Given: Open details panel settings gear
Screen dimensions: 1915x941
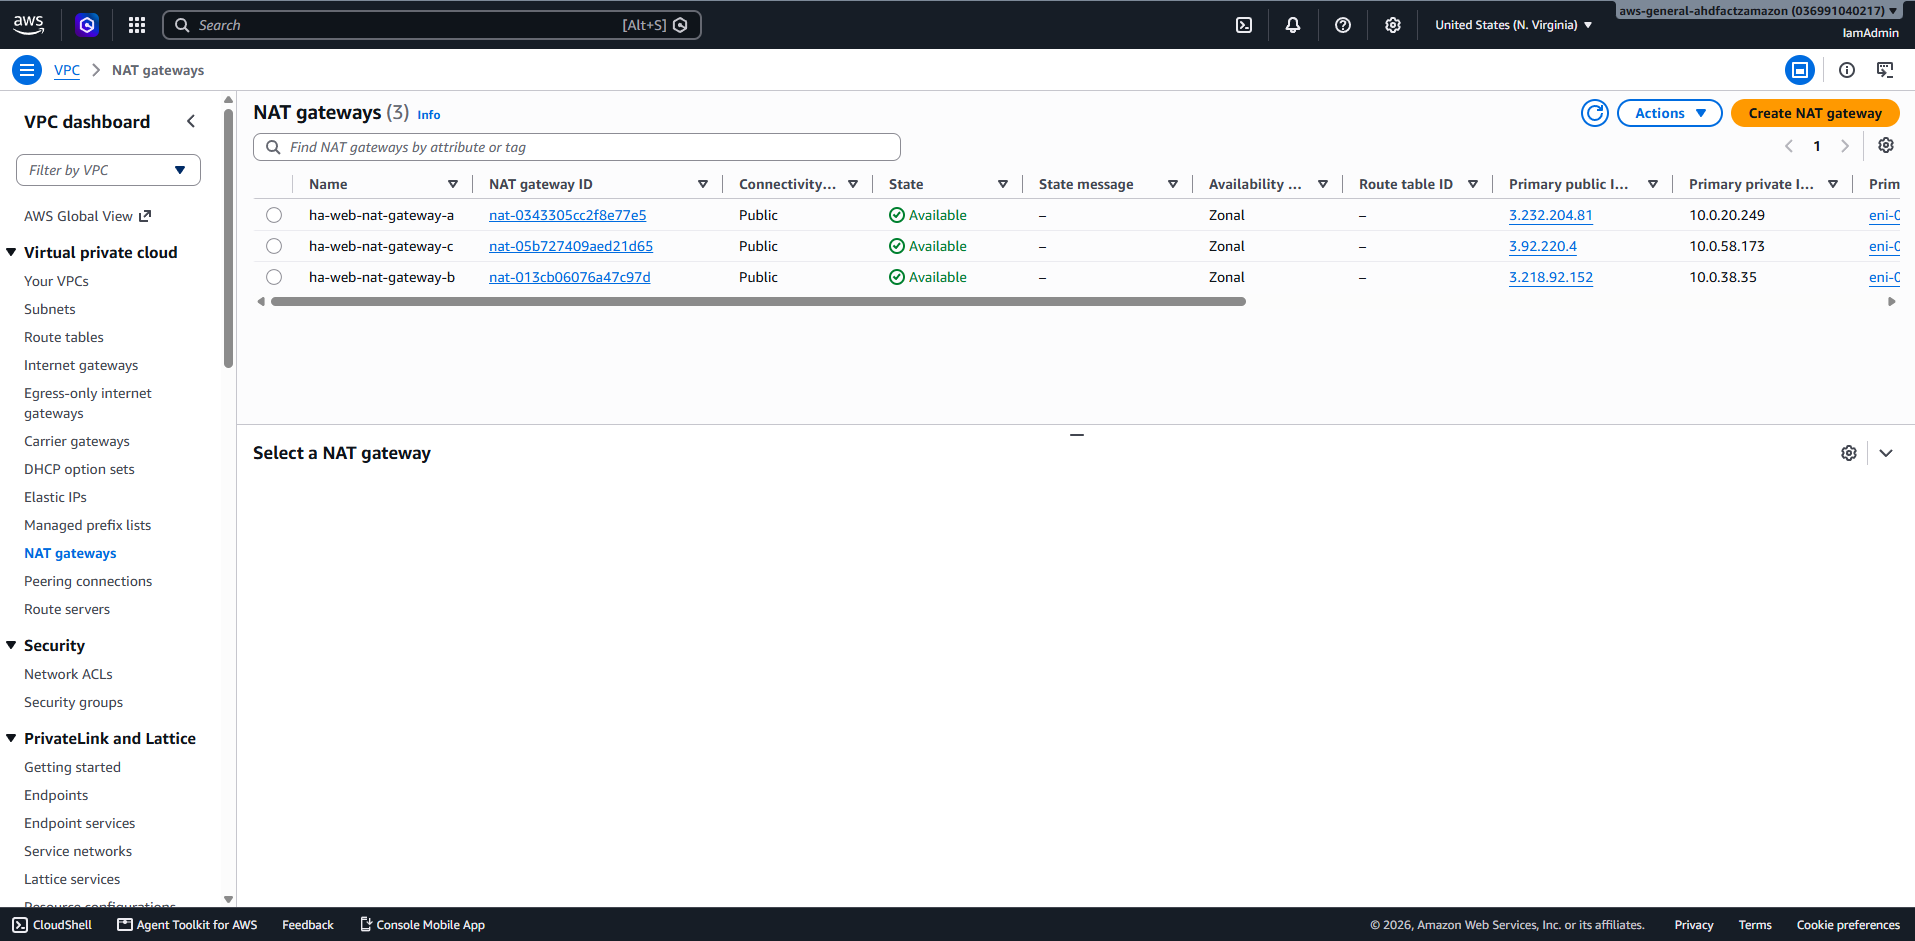Looking at the screenshot, I should coord(1849,453).
